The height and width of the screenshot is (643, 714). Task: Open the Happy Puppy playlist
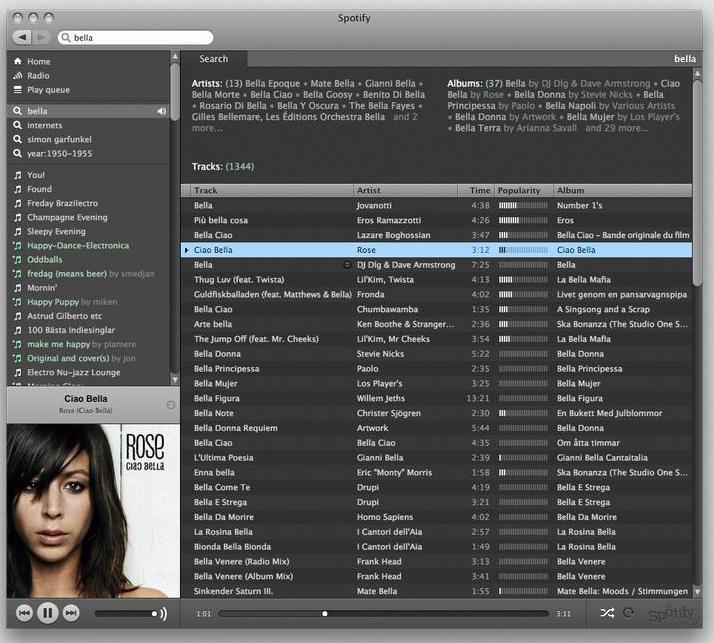[x=53, y=302]
